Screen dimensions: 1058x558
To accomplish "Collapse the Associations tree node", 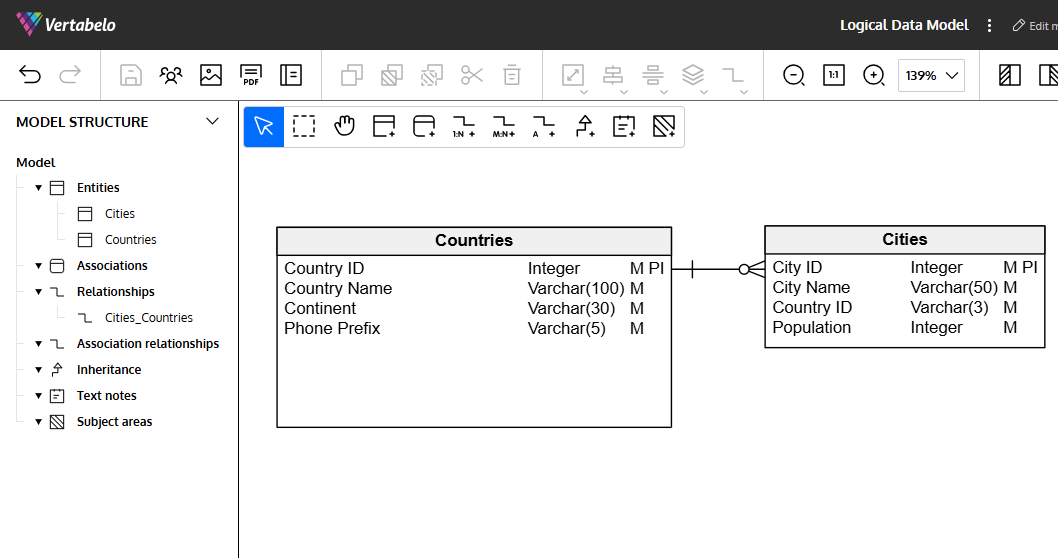I will (x=38, y=266).
